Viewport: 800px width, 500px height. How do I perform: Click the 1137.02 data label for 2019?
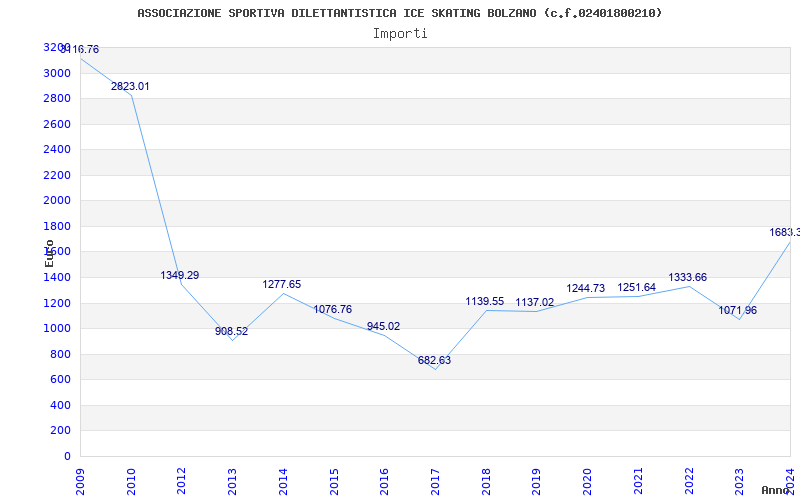(535, 302)
